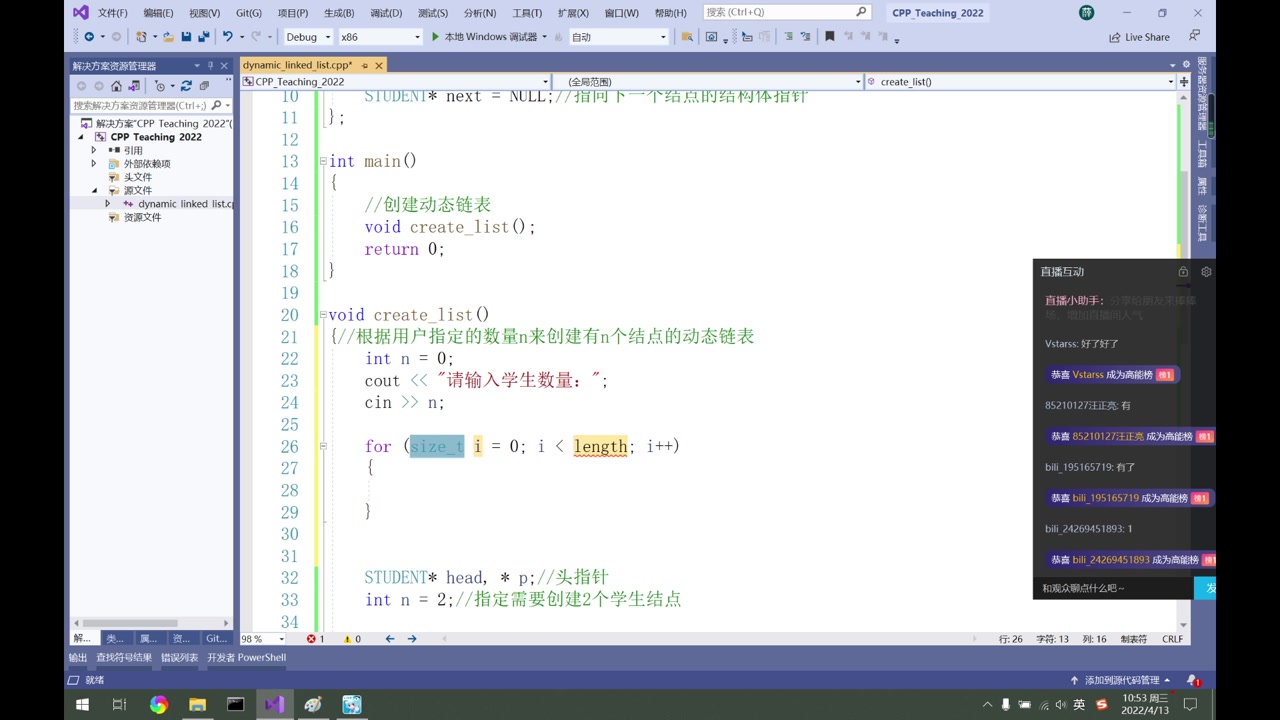
Task: Click the Undo toolbar icon
Action: click(228, 36)
